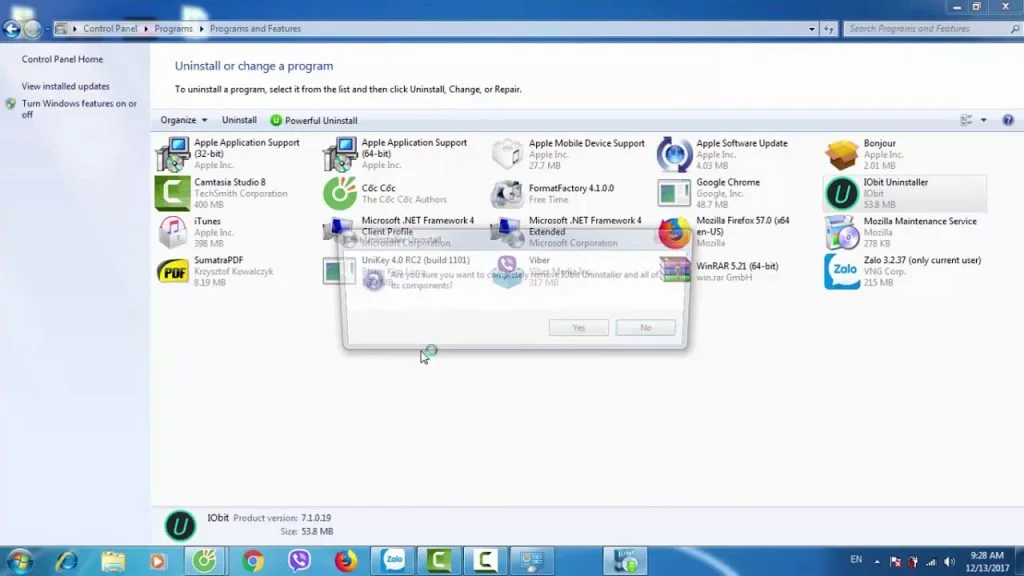Open the help question mark icon
The width and height of the screenshot is (1024, 576).
tap(1008, 120)
